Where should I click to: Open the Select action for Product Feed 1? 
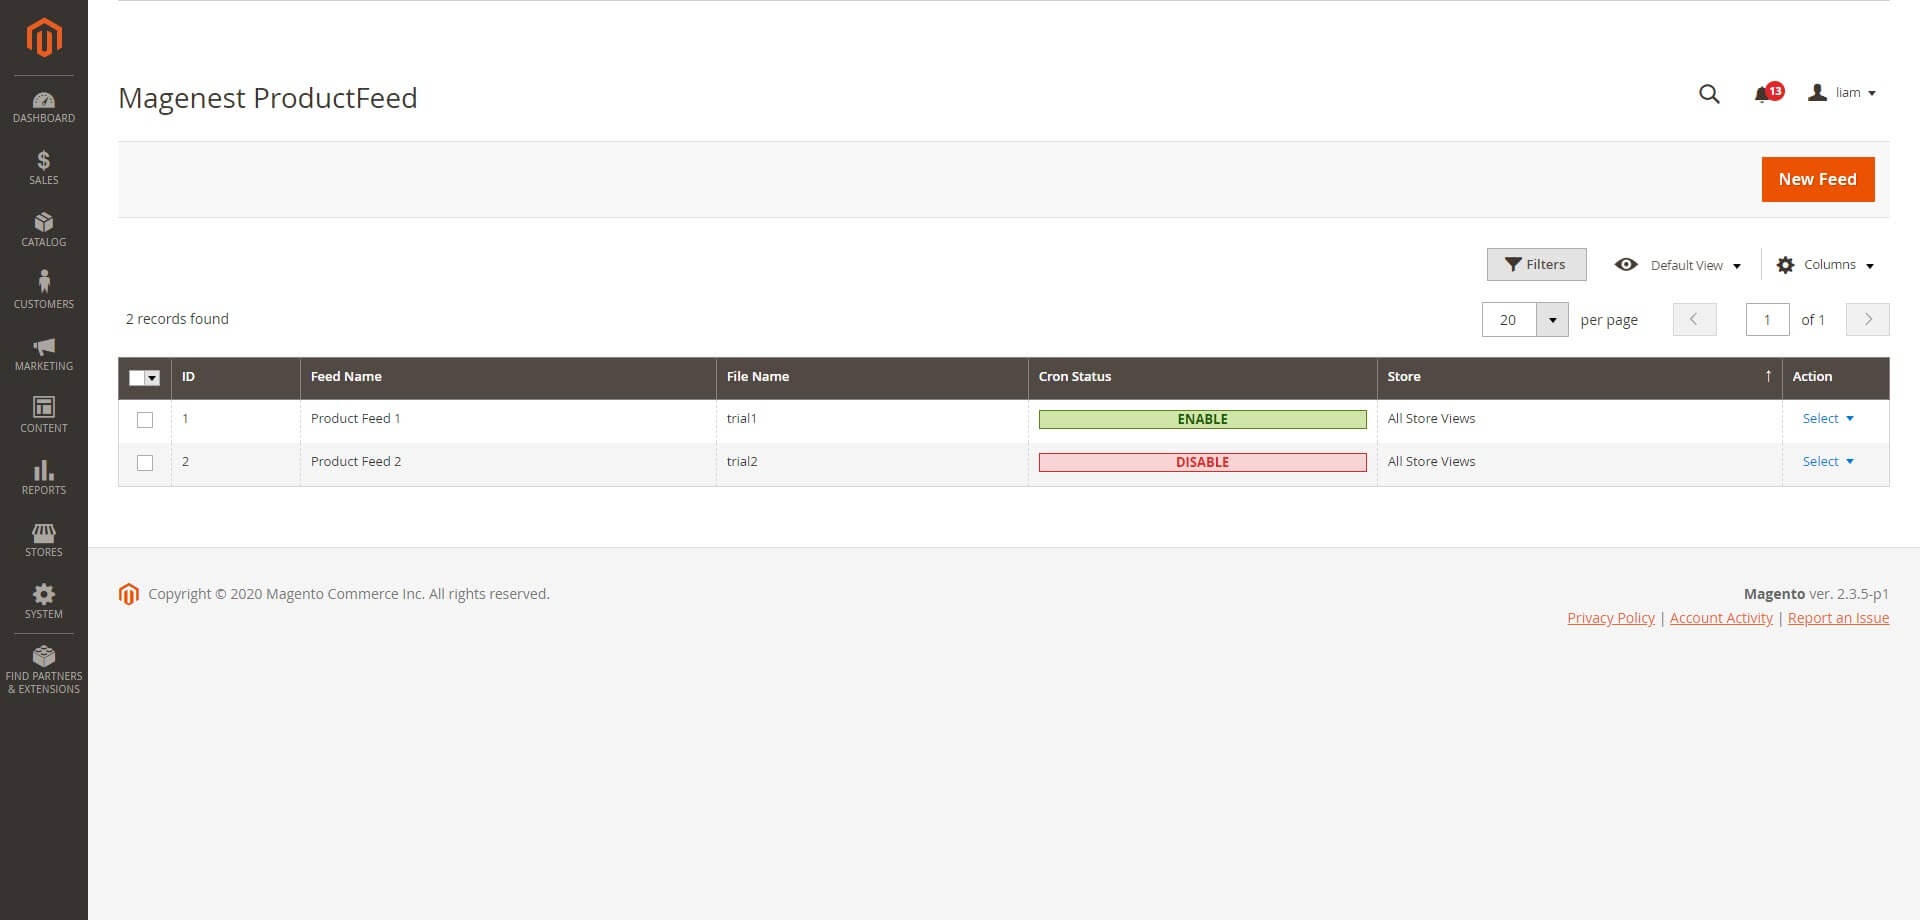pos(1828,419)
